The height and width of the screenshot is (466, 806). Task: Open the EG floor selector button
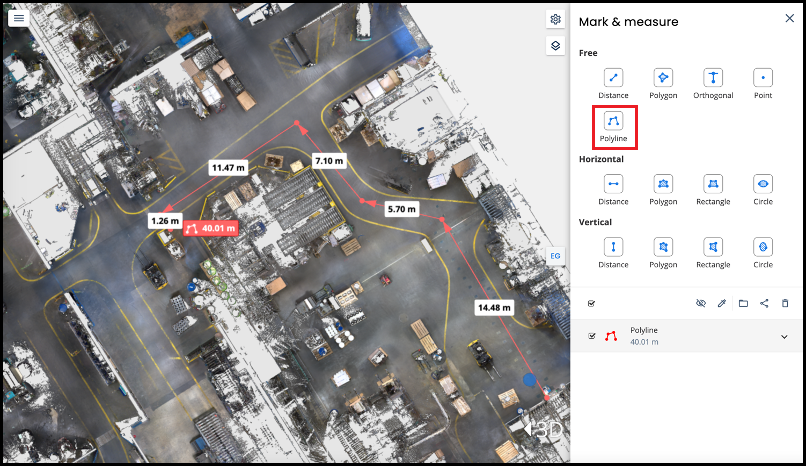(x=555, y=256)
